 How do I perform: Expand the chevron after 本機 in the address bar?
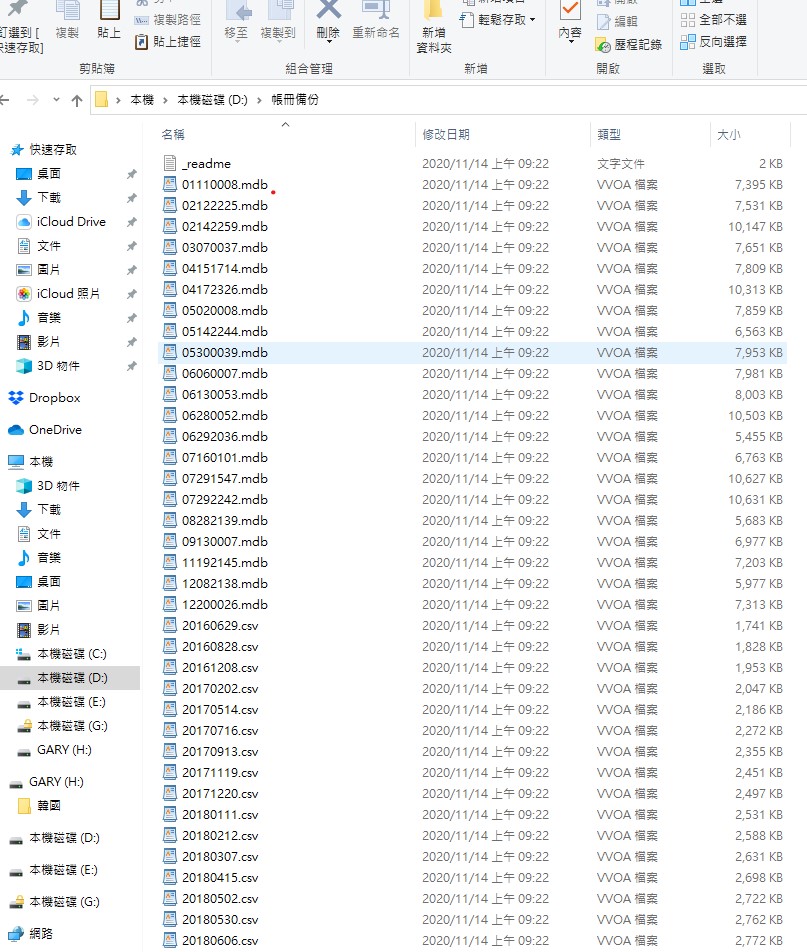(x=165, y=100)
